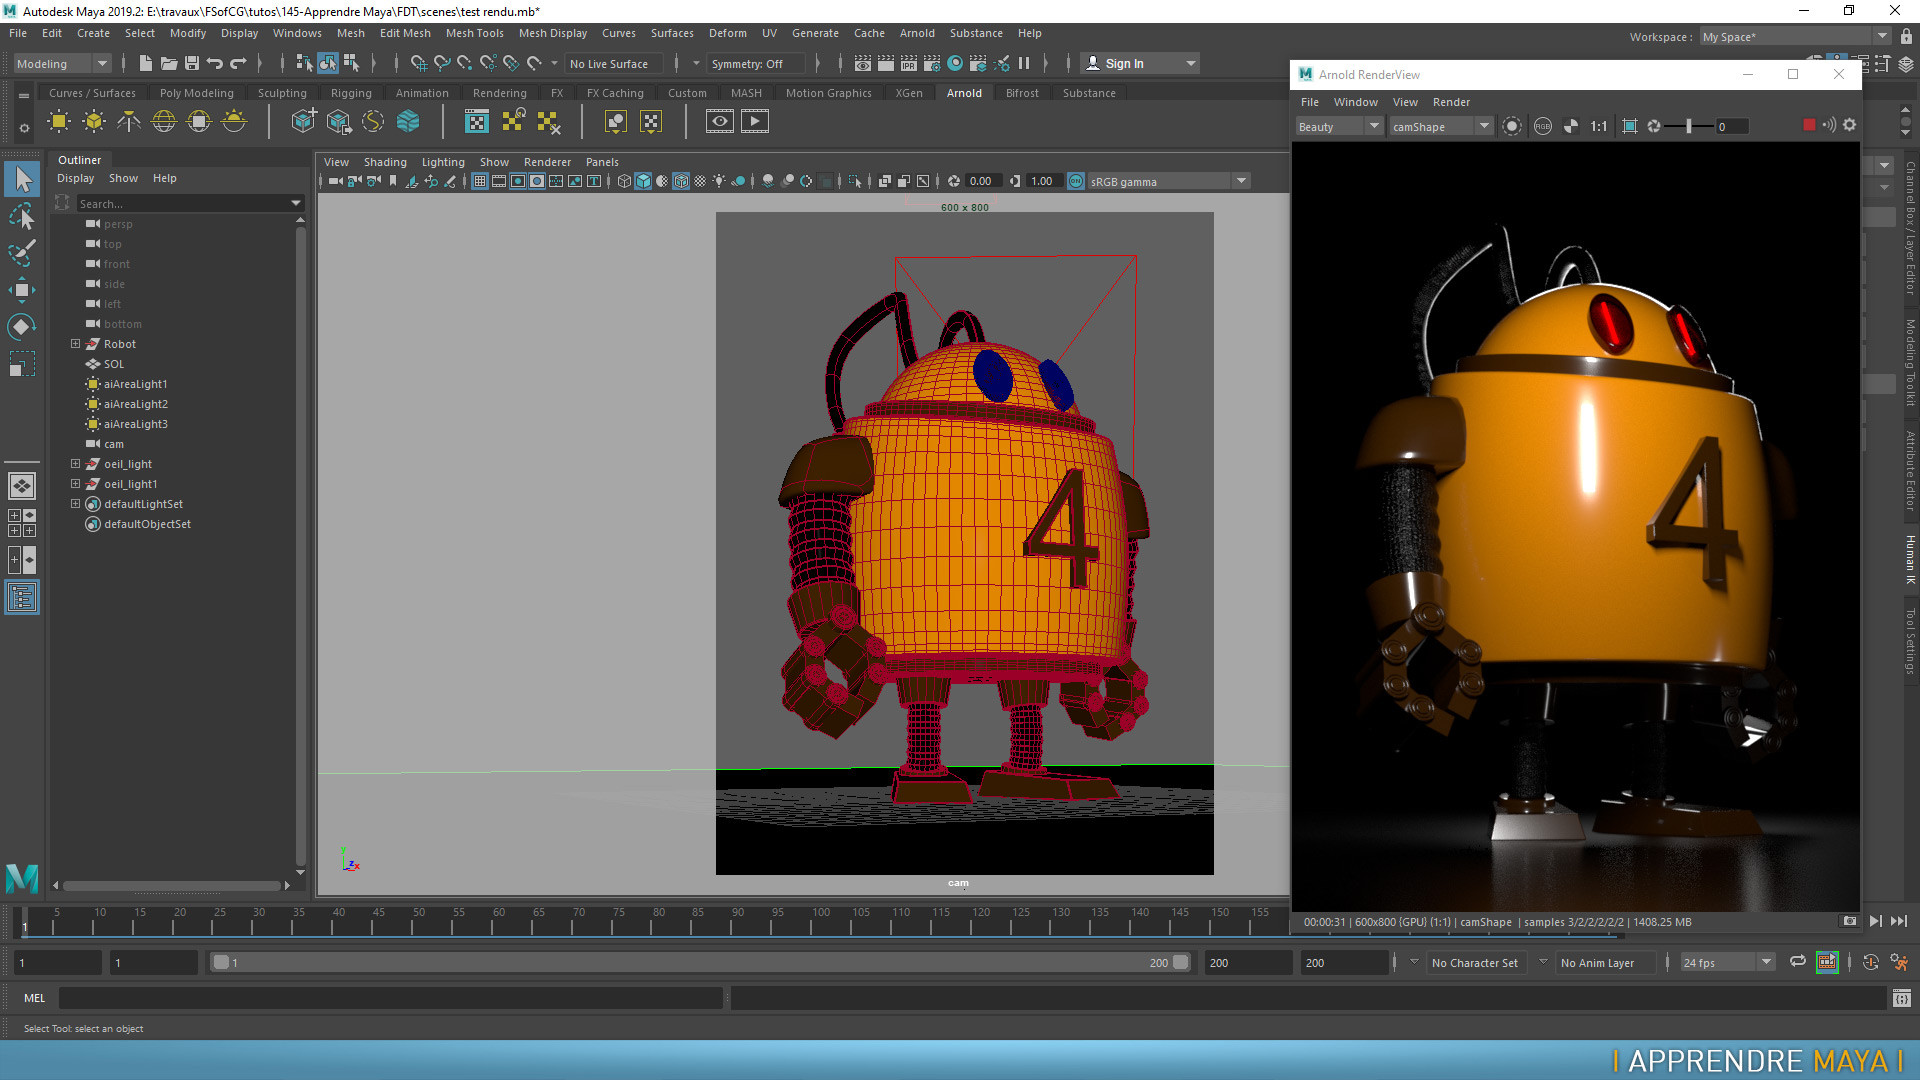Image resolution: width=1920 pixels, height=1080 pixels.
Task: Create Arnold physical sky shelf icon
Action: 234,122
